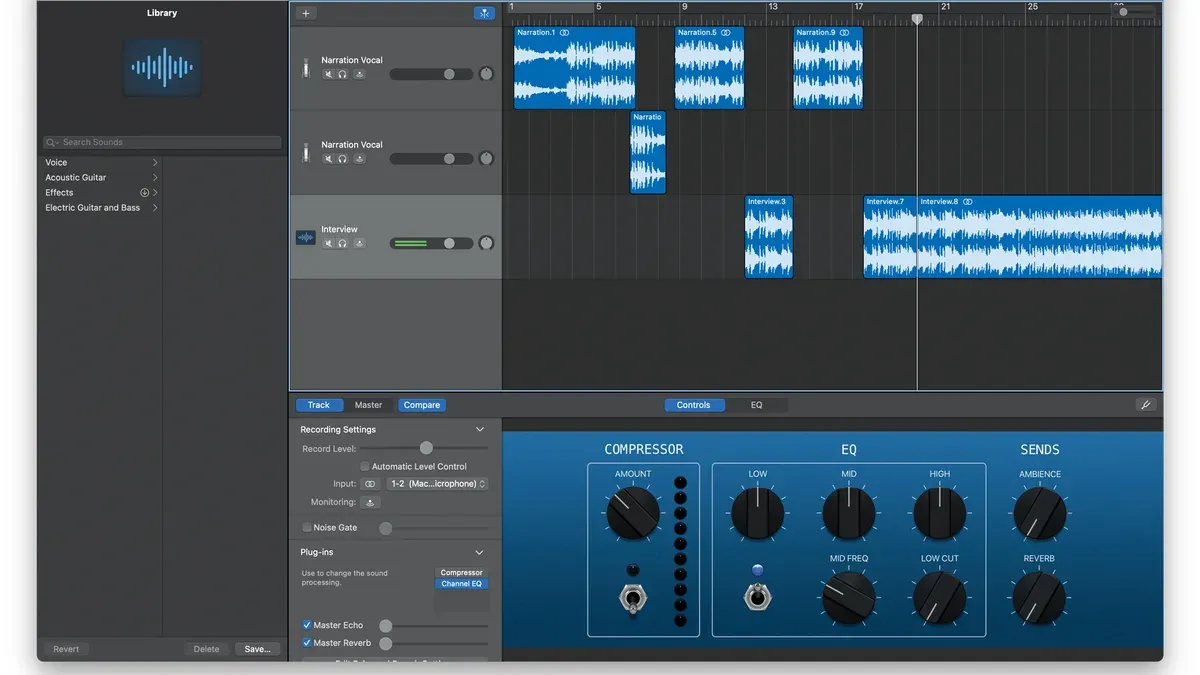Screen dimensions: 1200x675
Task: Collapse the Recording Settings section chevron
Action: click(479, 430)
